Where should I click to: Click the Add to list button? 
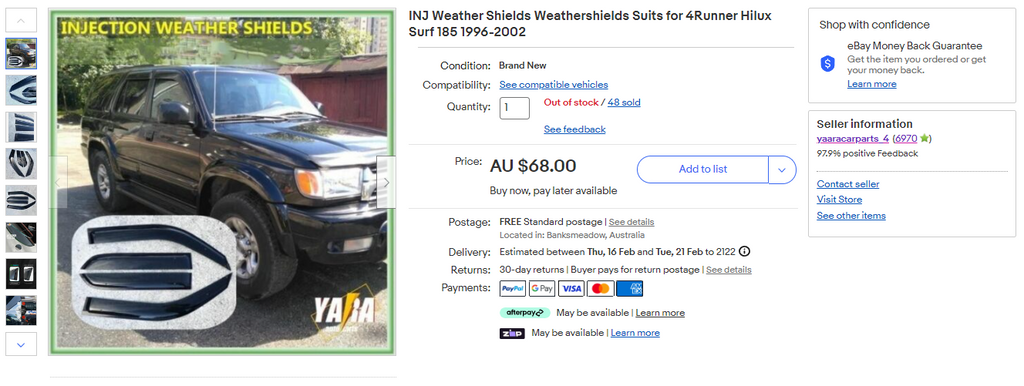pyautogui.click(x=703, y=170)
